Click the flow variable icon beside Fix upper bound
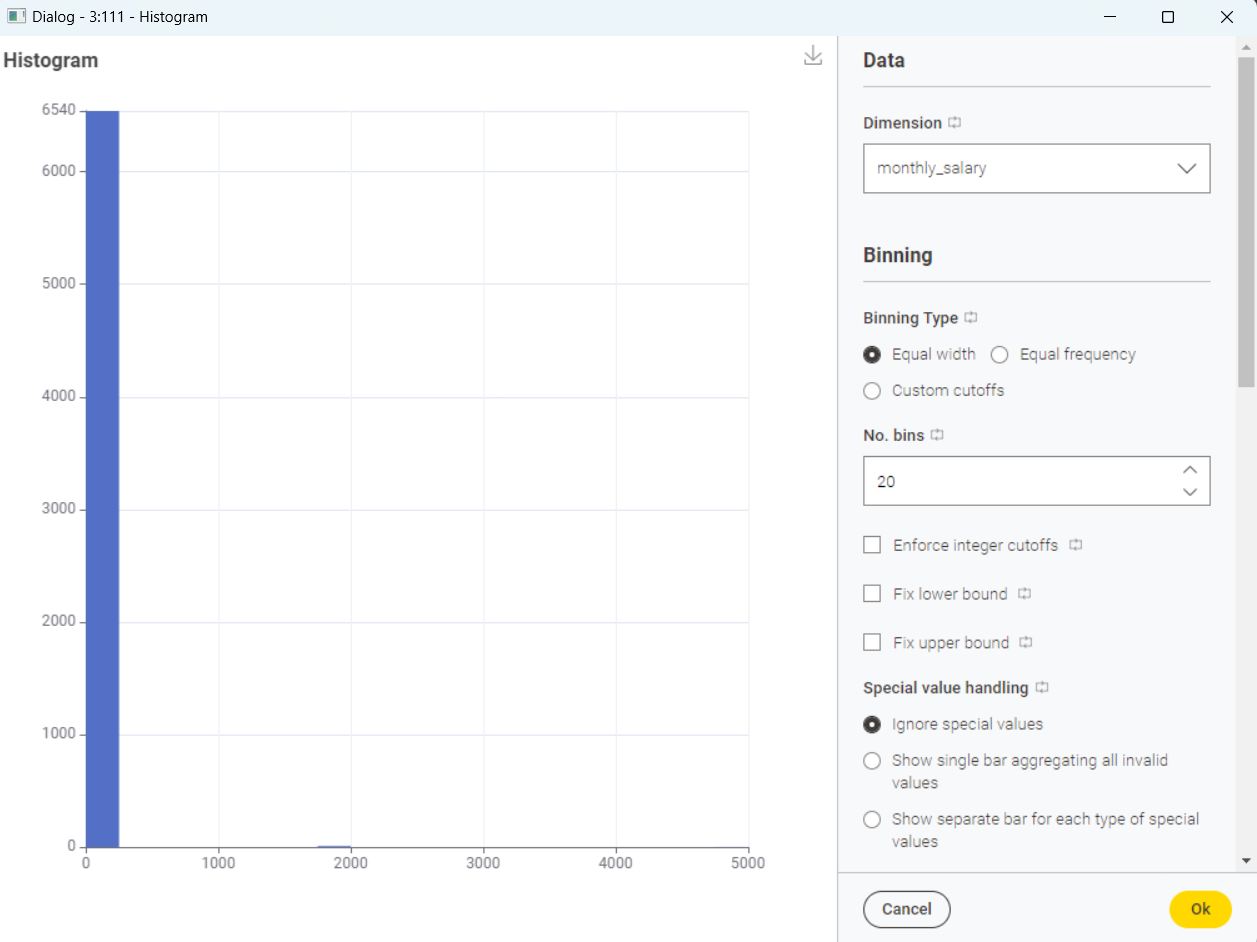The image size is (1257, 942). pyautogui.click(x=1025, y=642)
